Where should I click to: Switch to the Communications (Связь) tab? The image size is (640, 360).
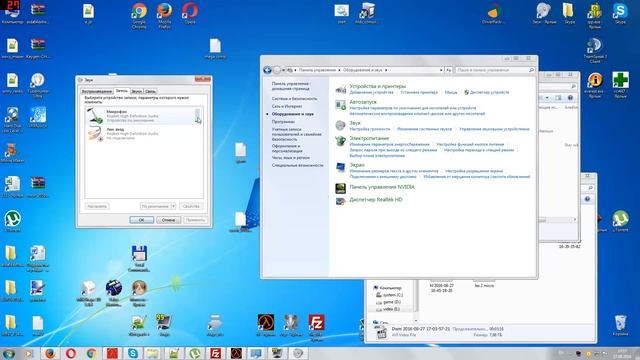pyautogui.click(x=150, y=91)
